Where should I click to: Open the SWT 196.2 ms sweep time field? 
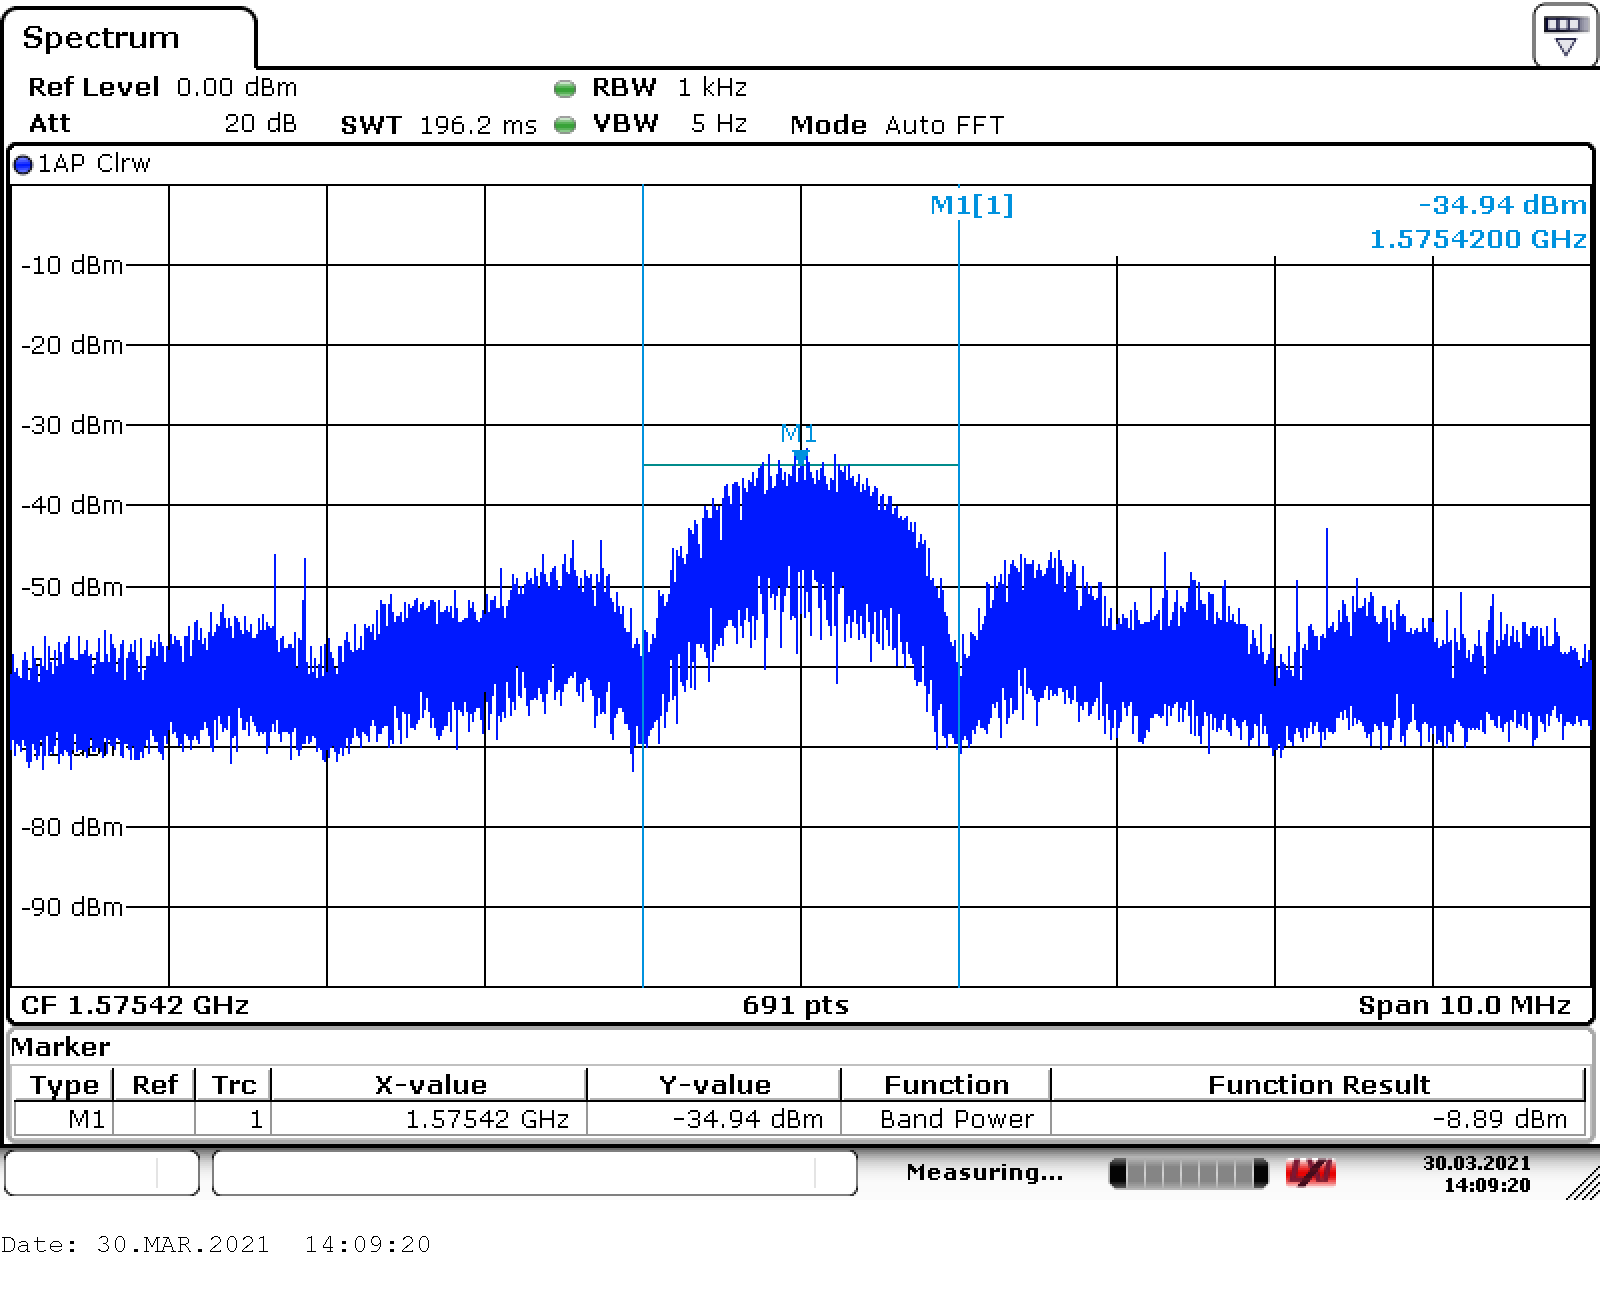(438, 125)
